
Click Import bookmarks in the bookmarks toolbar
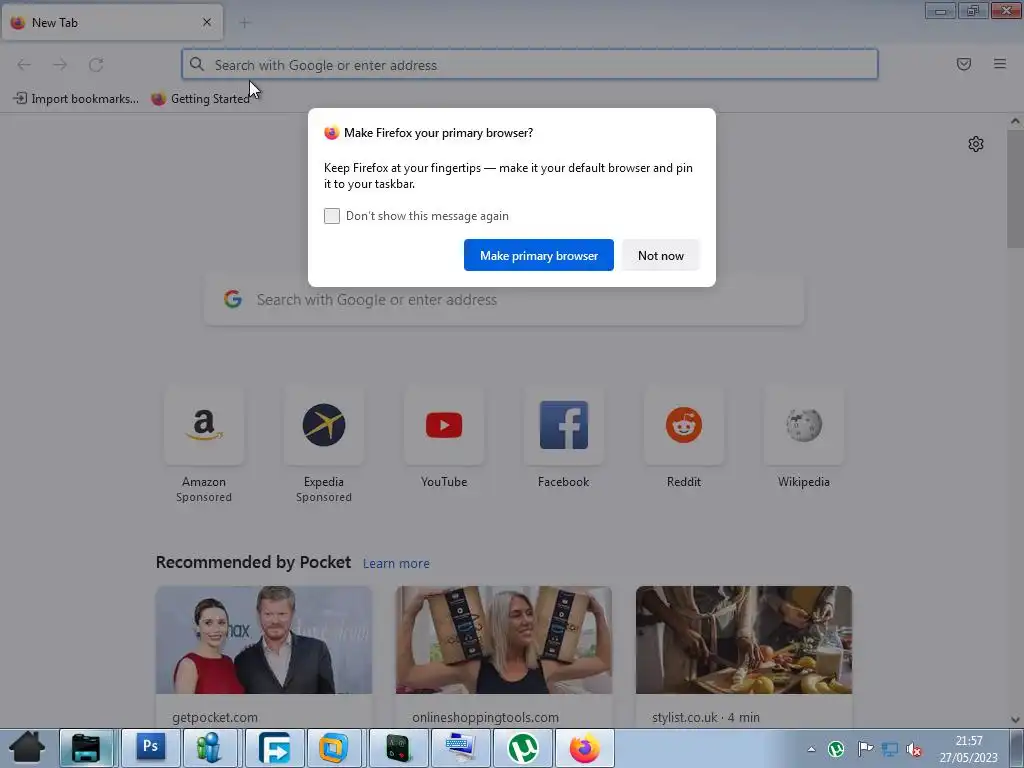(76, 99)
